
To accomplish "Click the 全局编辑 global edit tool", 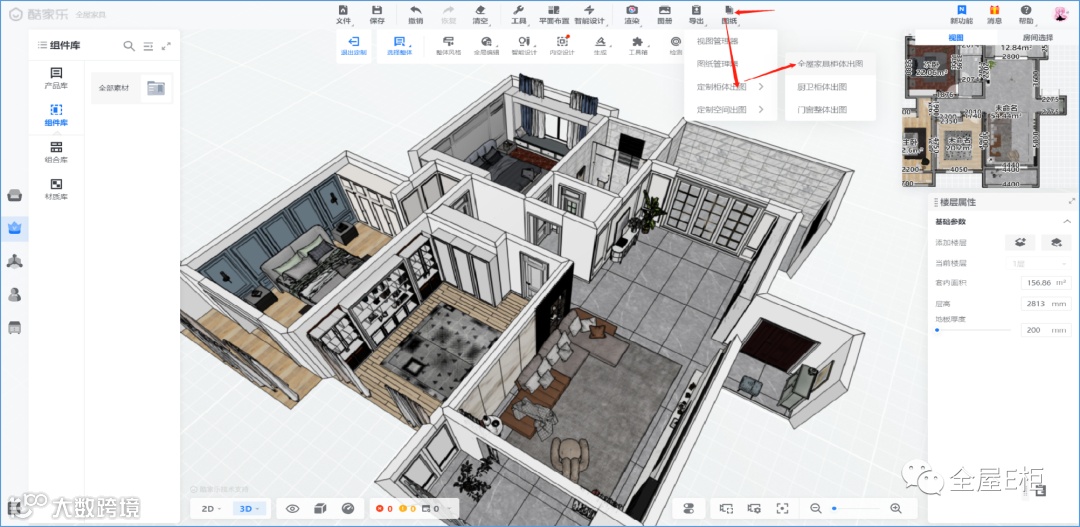I will click(x=486, y=46).
